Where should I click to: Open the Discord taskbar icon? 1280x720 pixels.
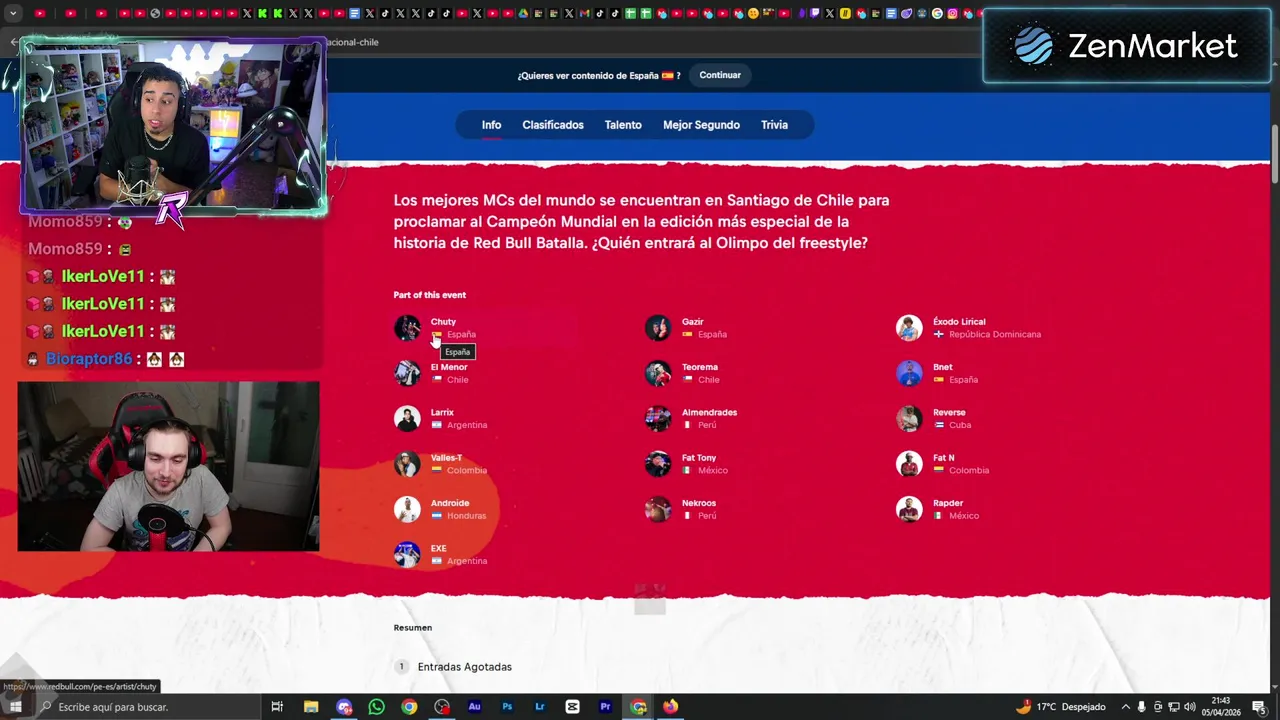pos(344,707)
